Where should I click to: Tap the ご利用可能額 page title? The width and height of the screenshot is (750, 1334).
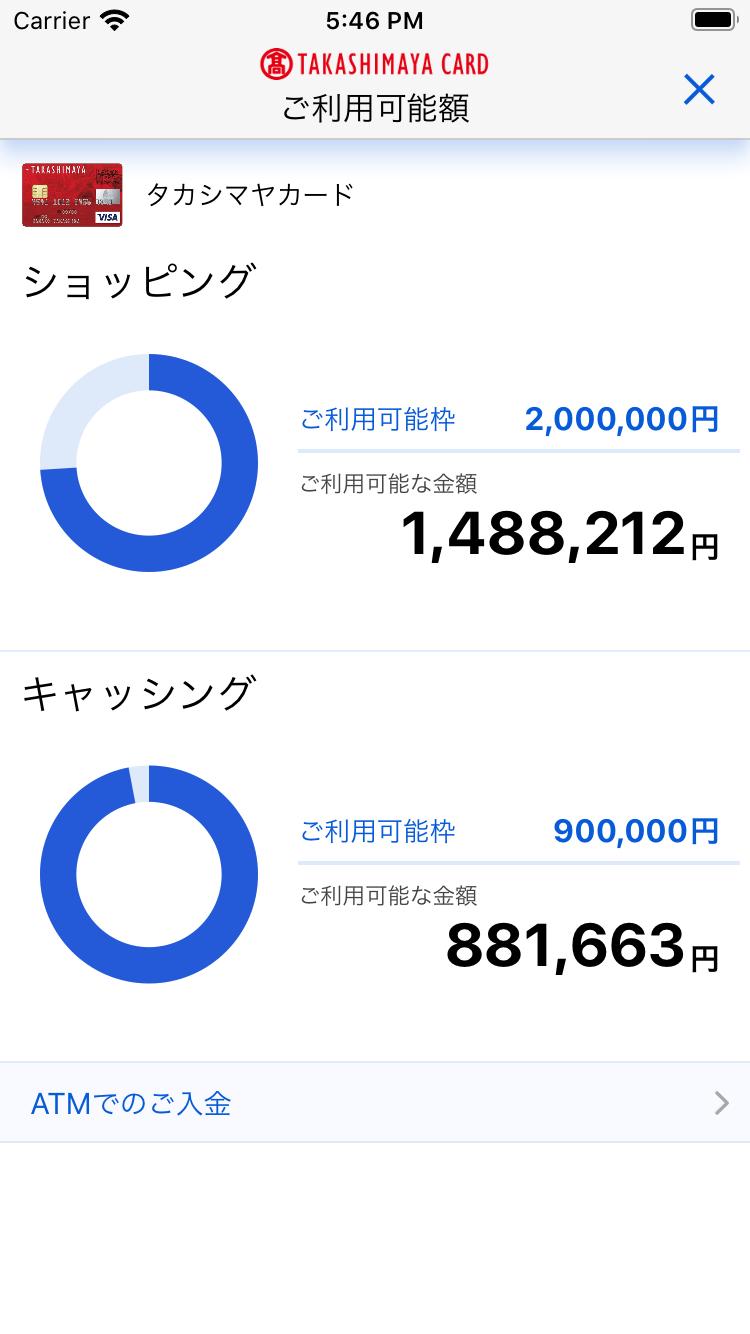click(x=375, y=108)
